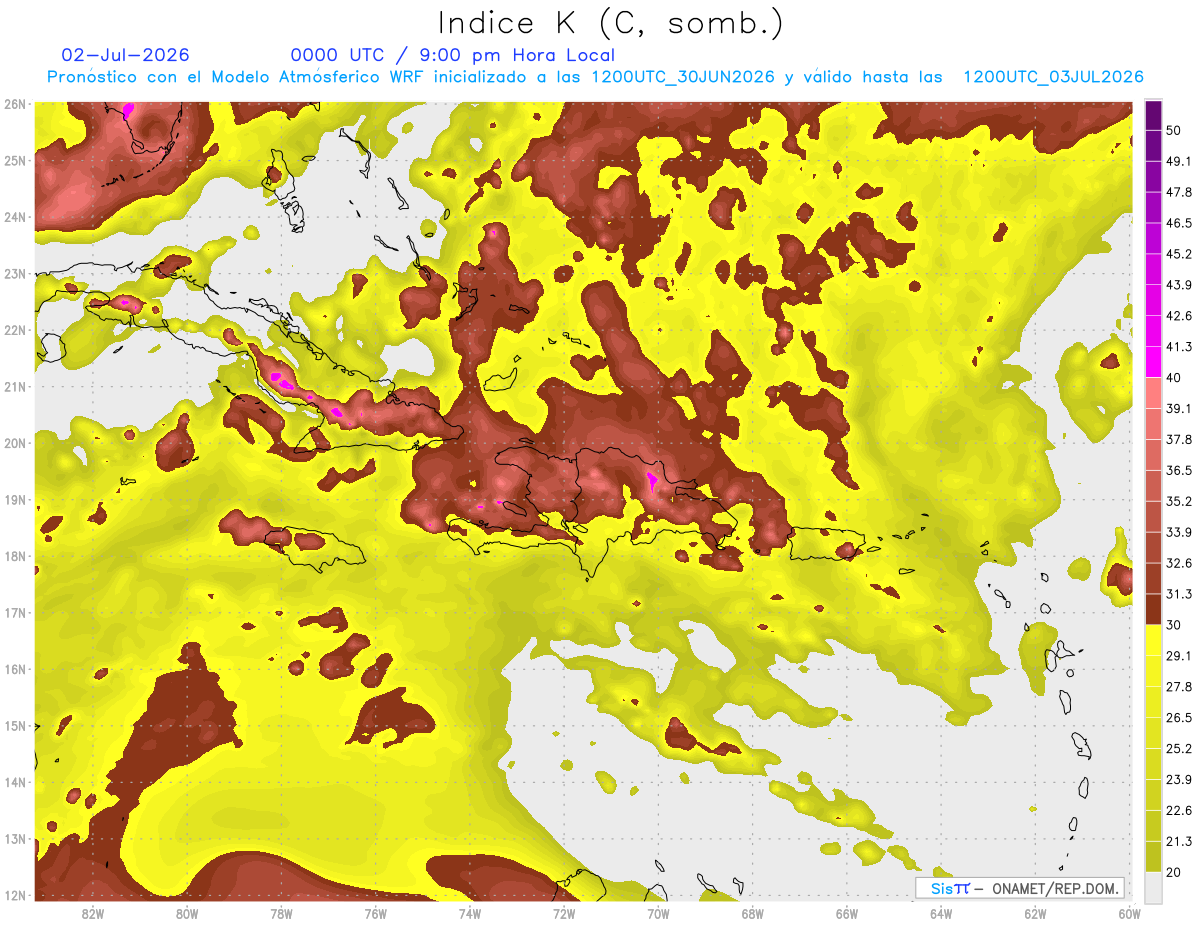Click the colorbar value '29.1'
This screenshot has height=927, width=1200.
(1178, 656)
